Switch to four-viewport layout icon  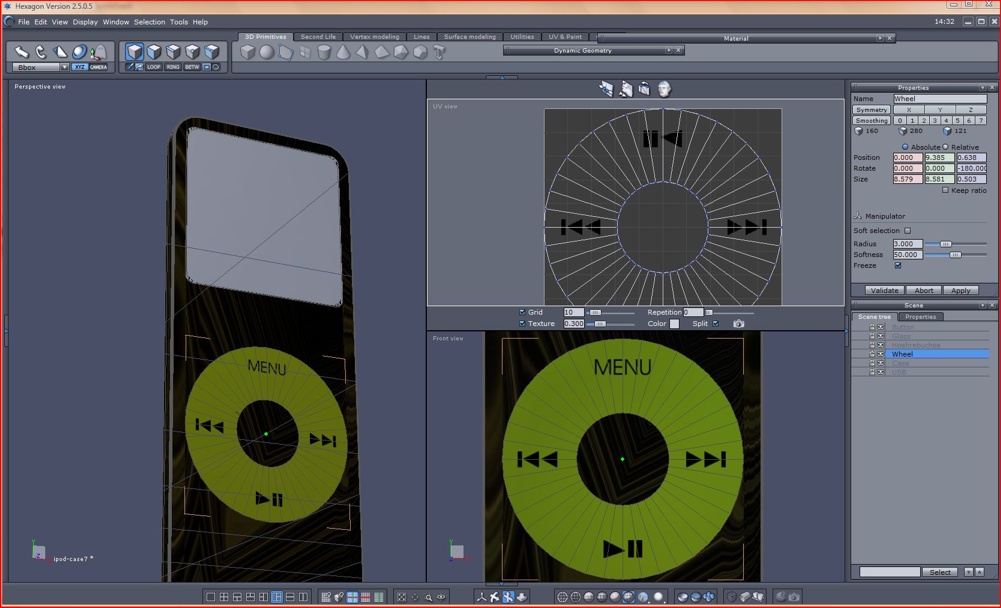pos(224,597)
